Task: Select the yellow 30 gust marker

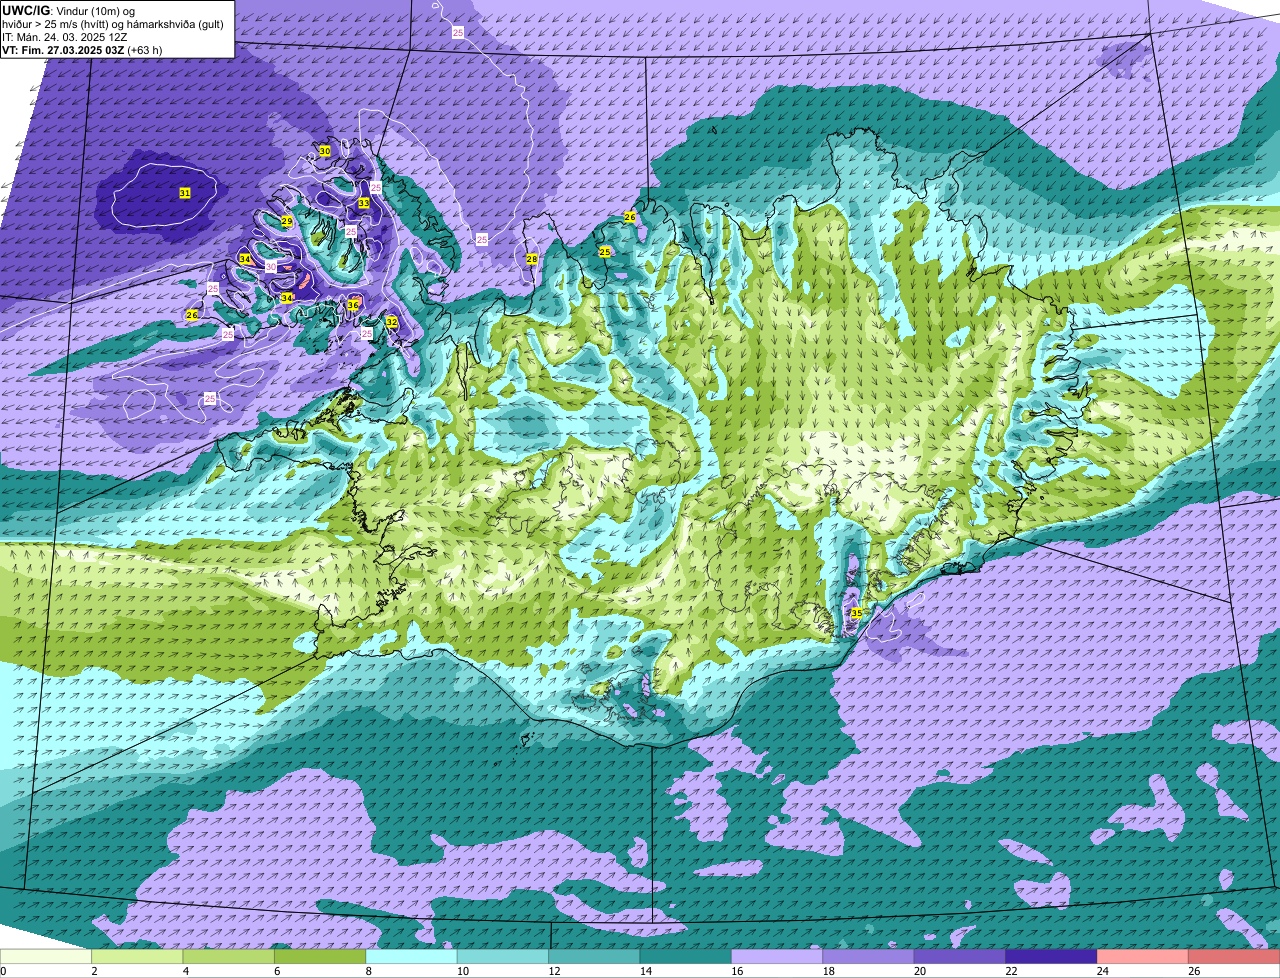Action: [x=325, y=151]
